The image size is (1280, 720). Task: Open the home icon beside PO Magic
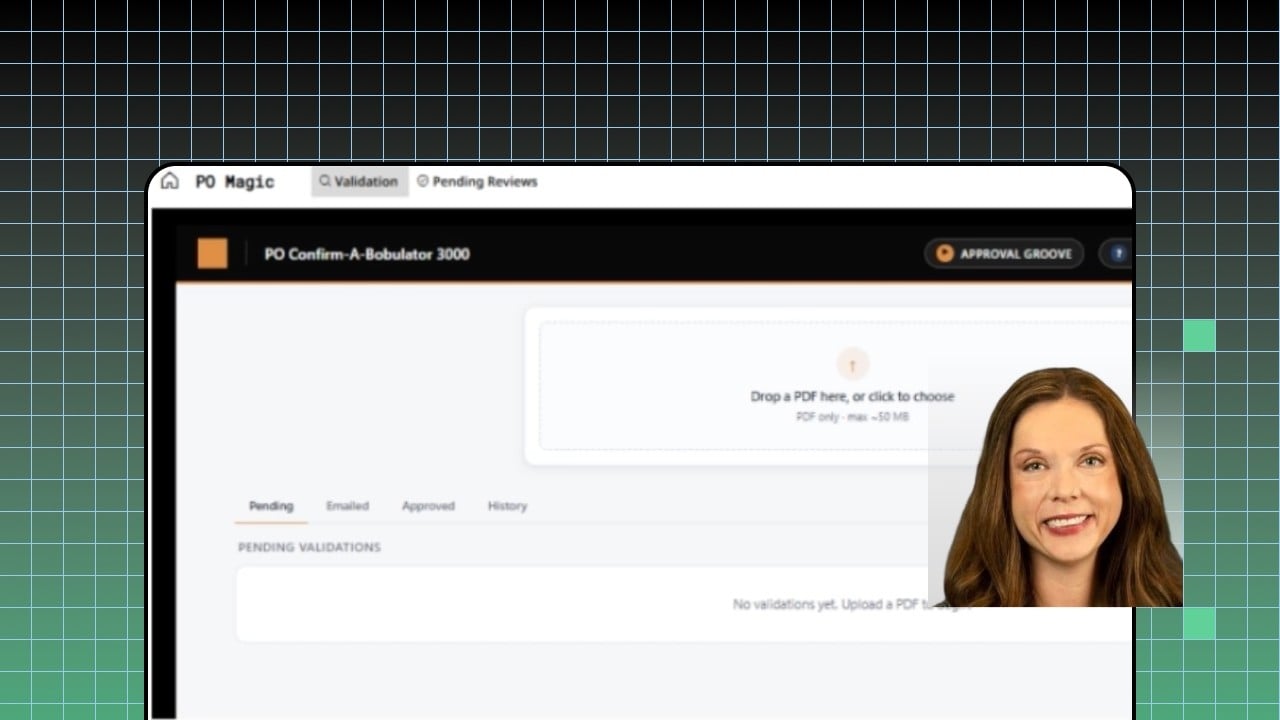coord(170,181)
